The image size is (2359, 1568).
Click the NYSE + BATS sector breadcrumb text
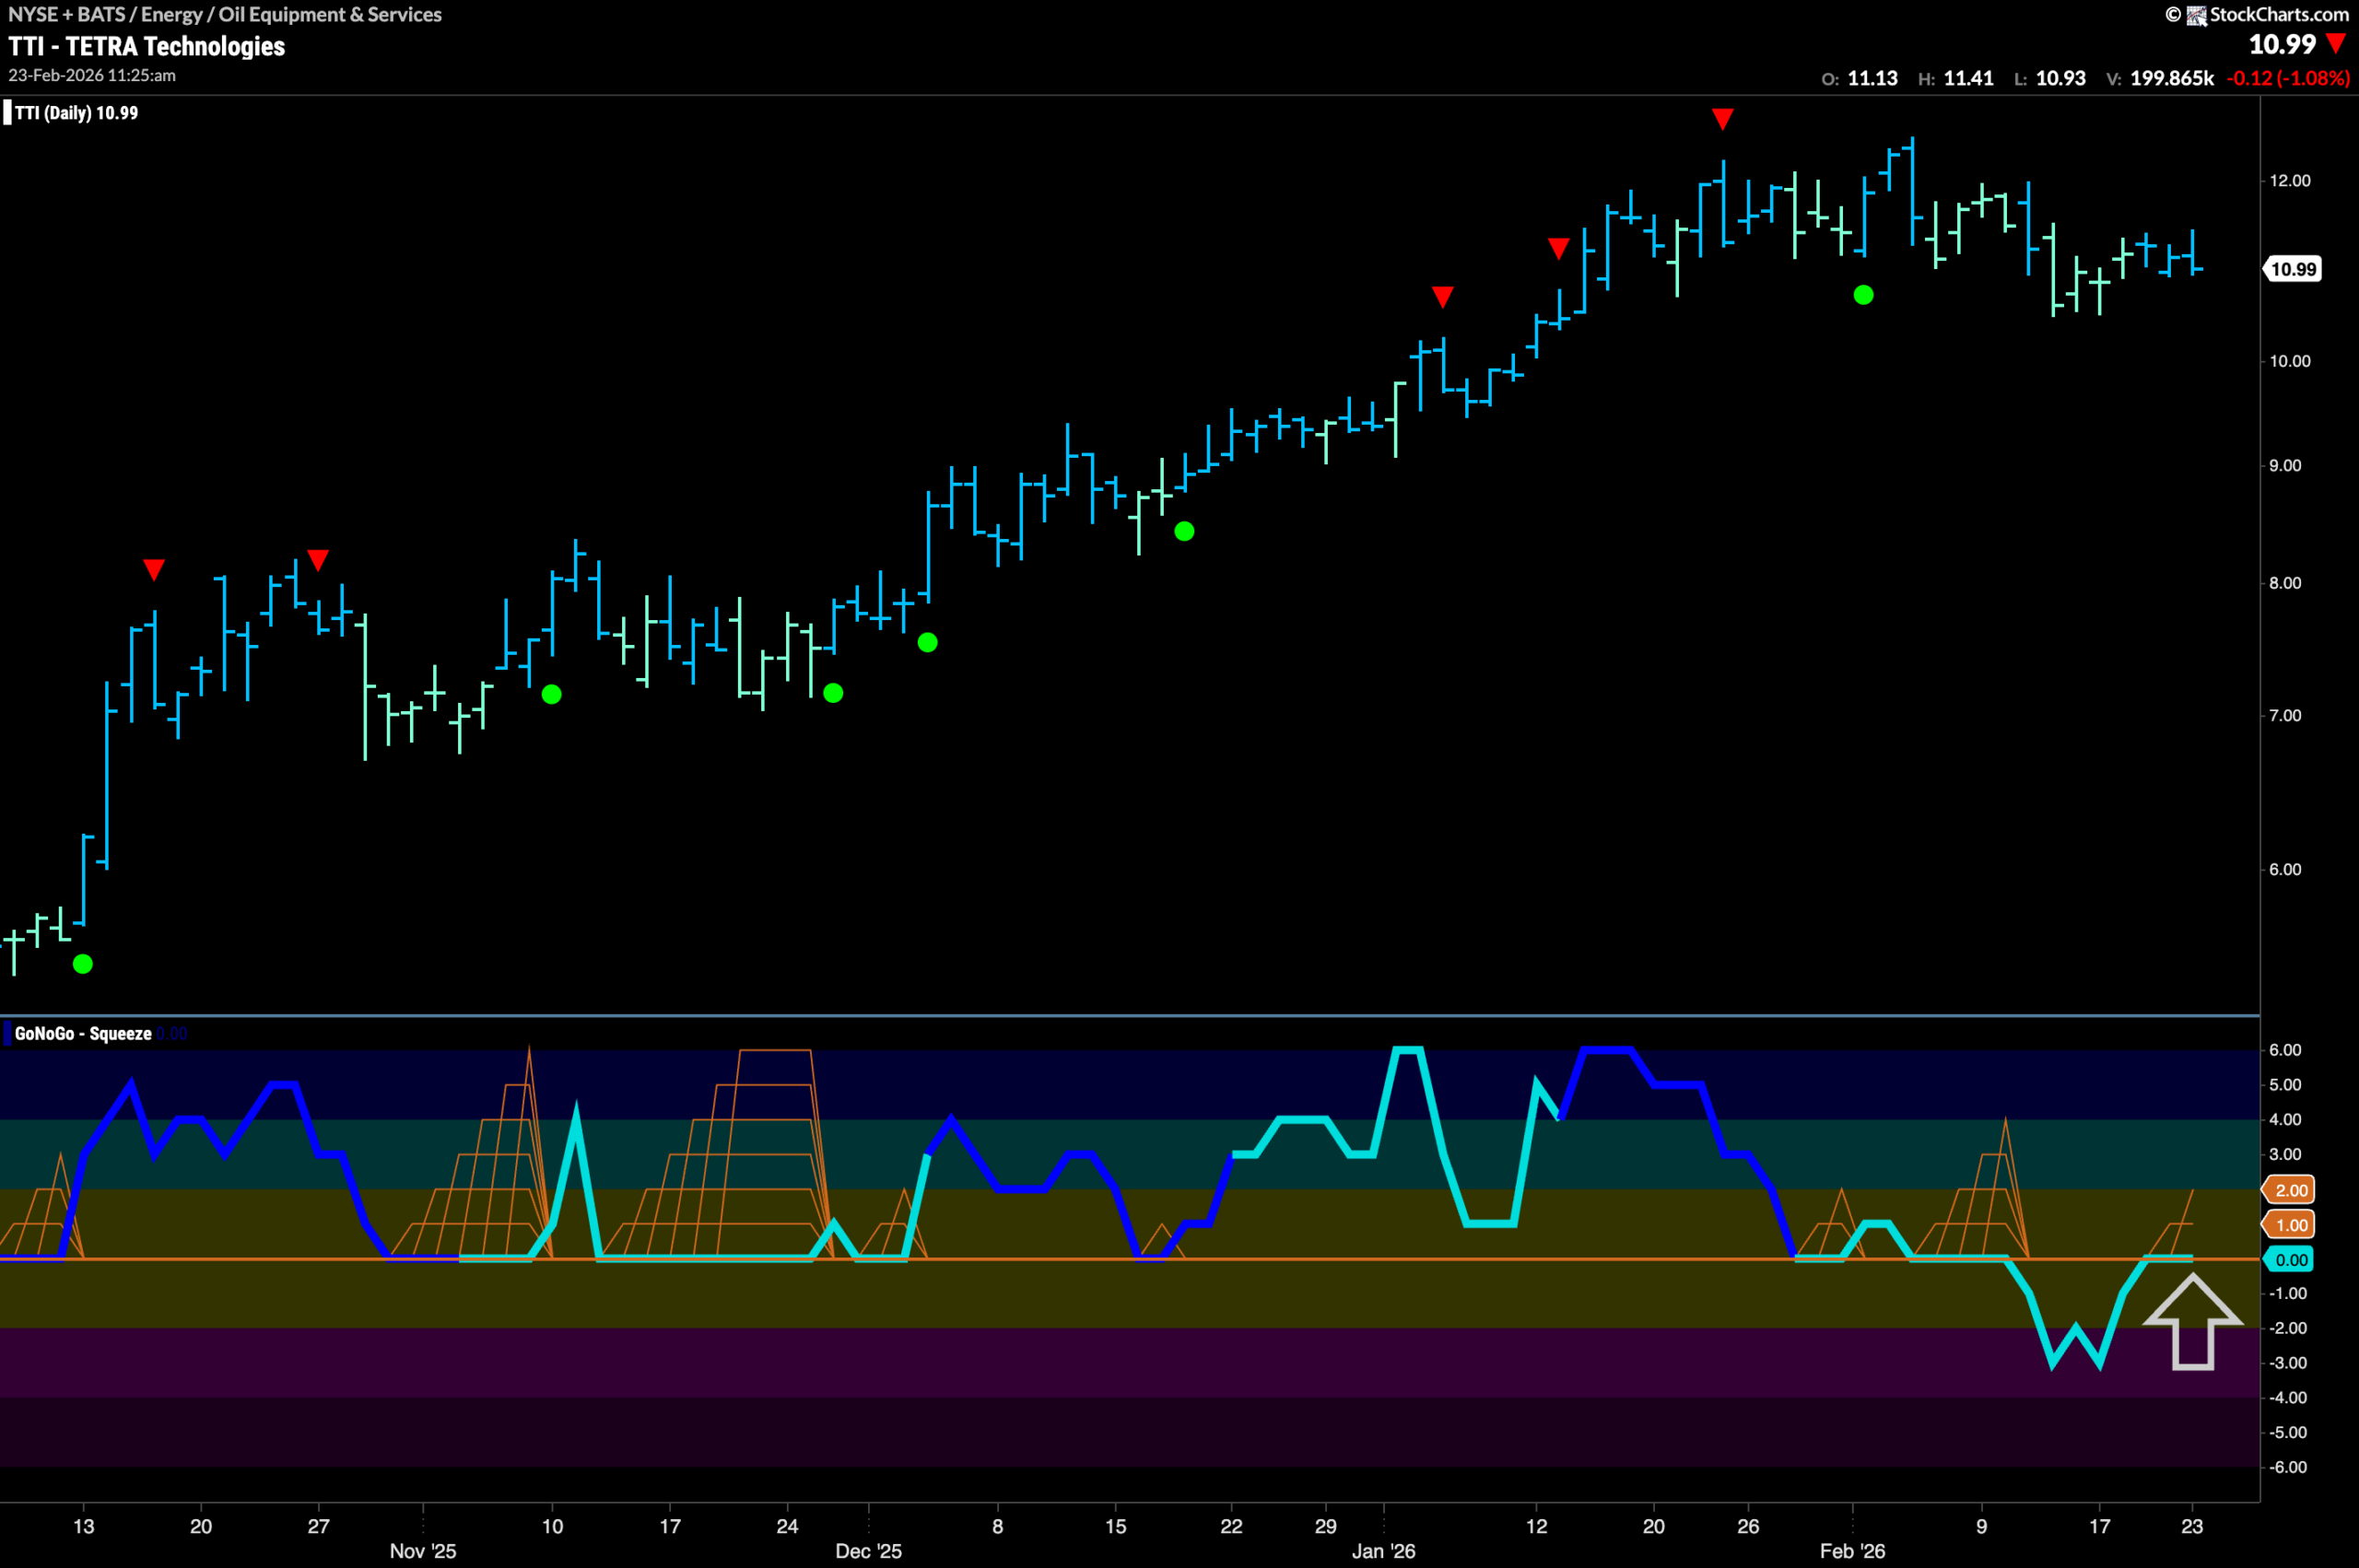point(225,14)
